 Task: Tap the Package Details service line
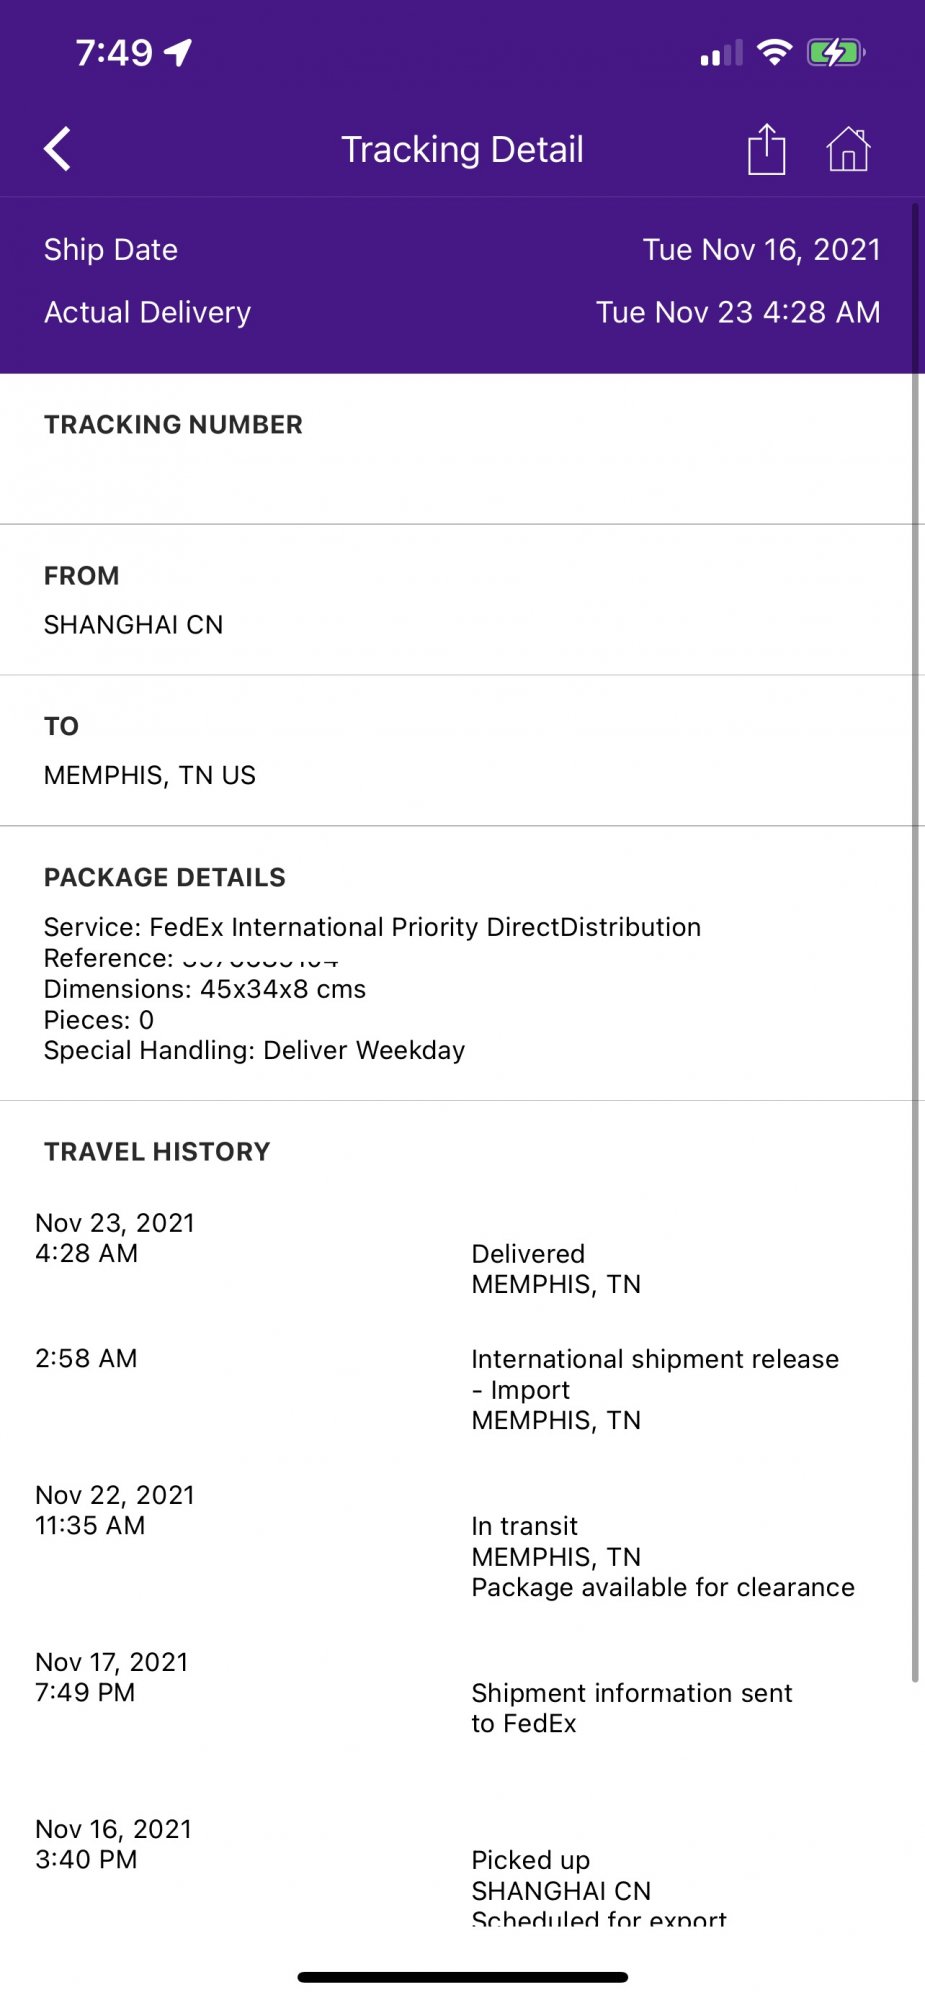[372, 927]
